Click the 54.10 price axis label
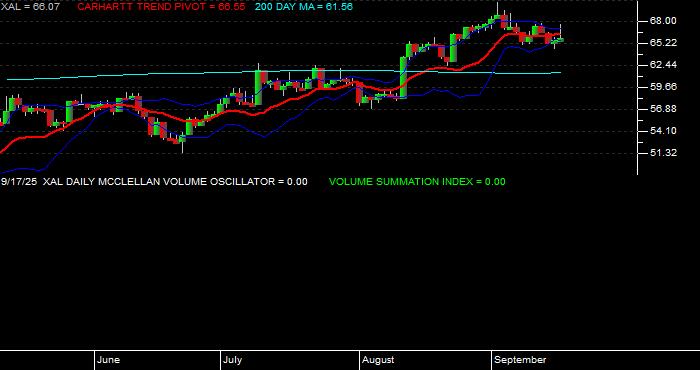Screen dimensions: 700x370 click(x=663, y=131)
